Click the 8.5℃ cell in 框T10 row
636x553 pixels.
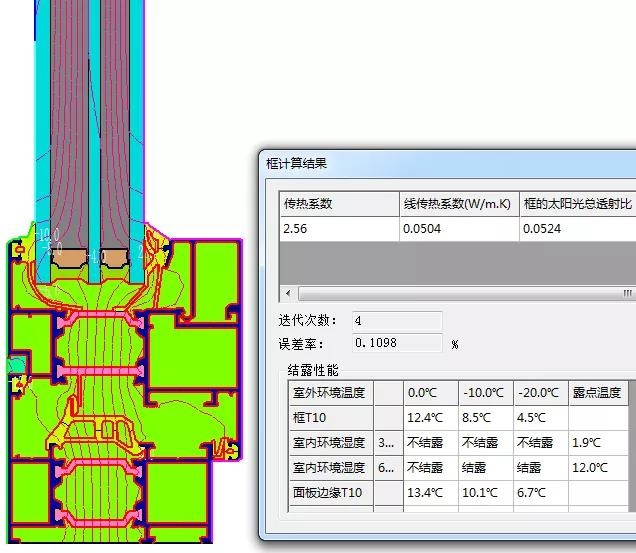click(x=486, y=418)
